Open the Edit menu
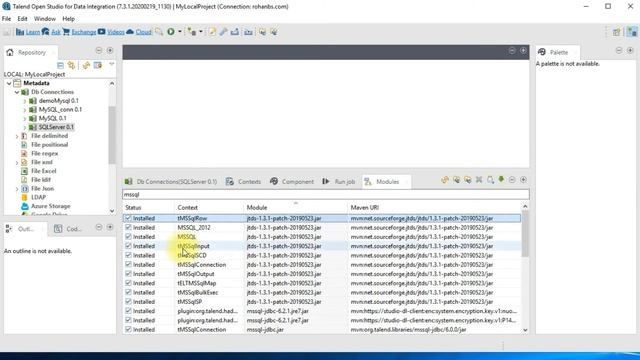The image size is (640, 360). pos(22,19)
